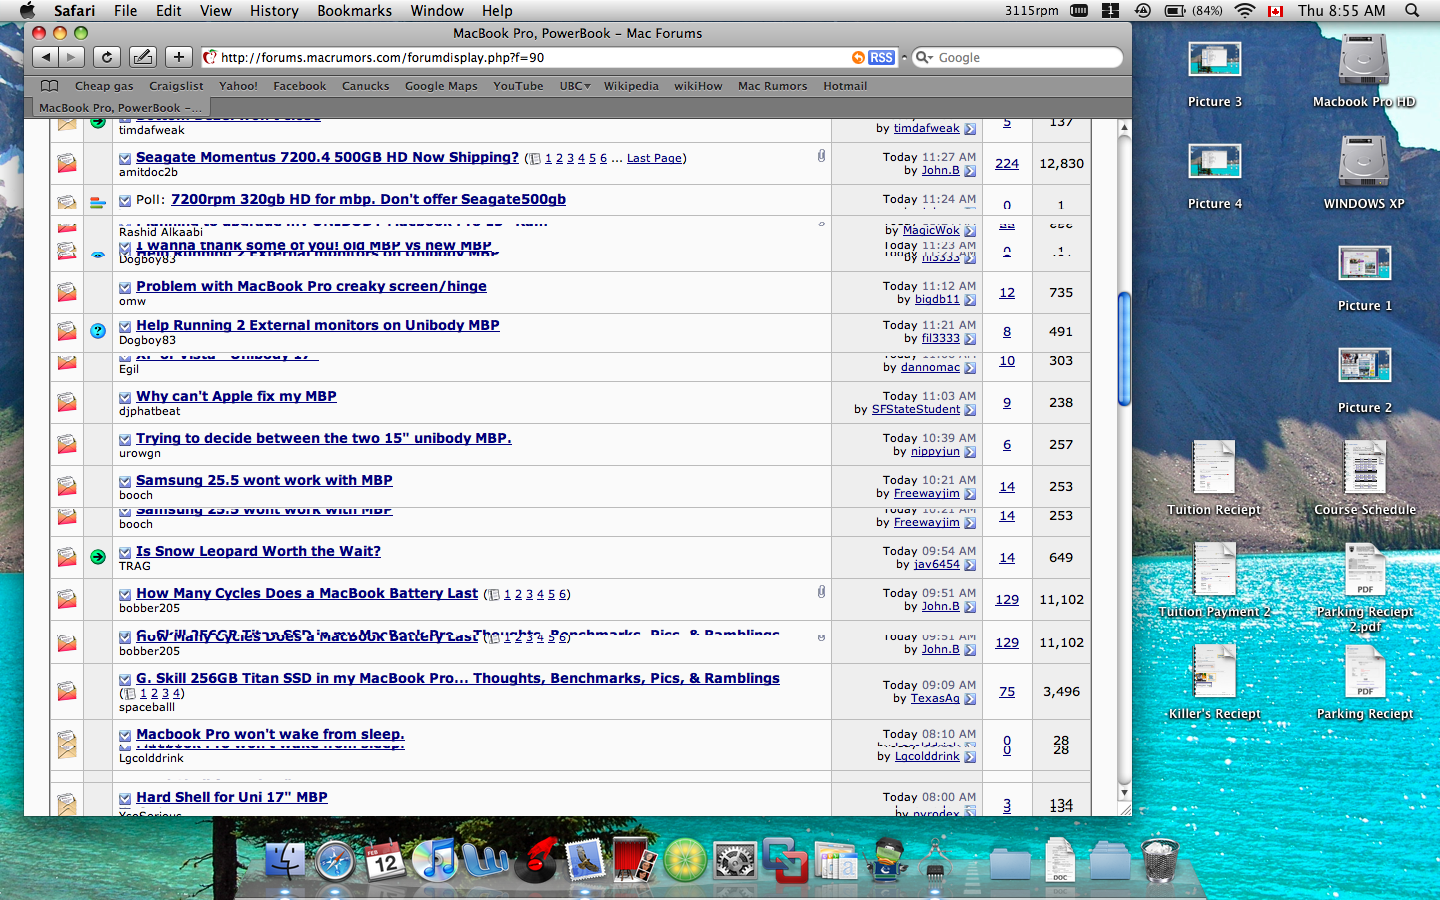The width and height of the screenshot is (1440, 900).
Task: Open the bookmarks library book icon
Action: (x=50, y=86)
